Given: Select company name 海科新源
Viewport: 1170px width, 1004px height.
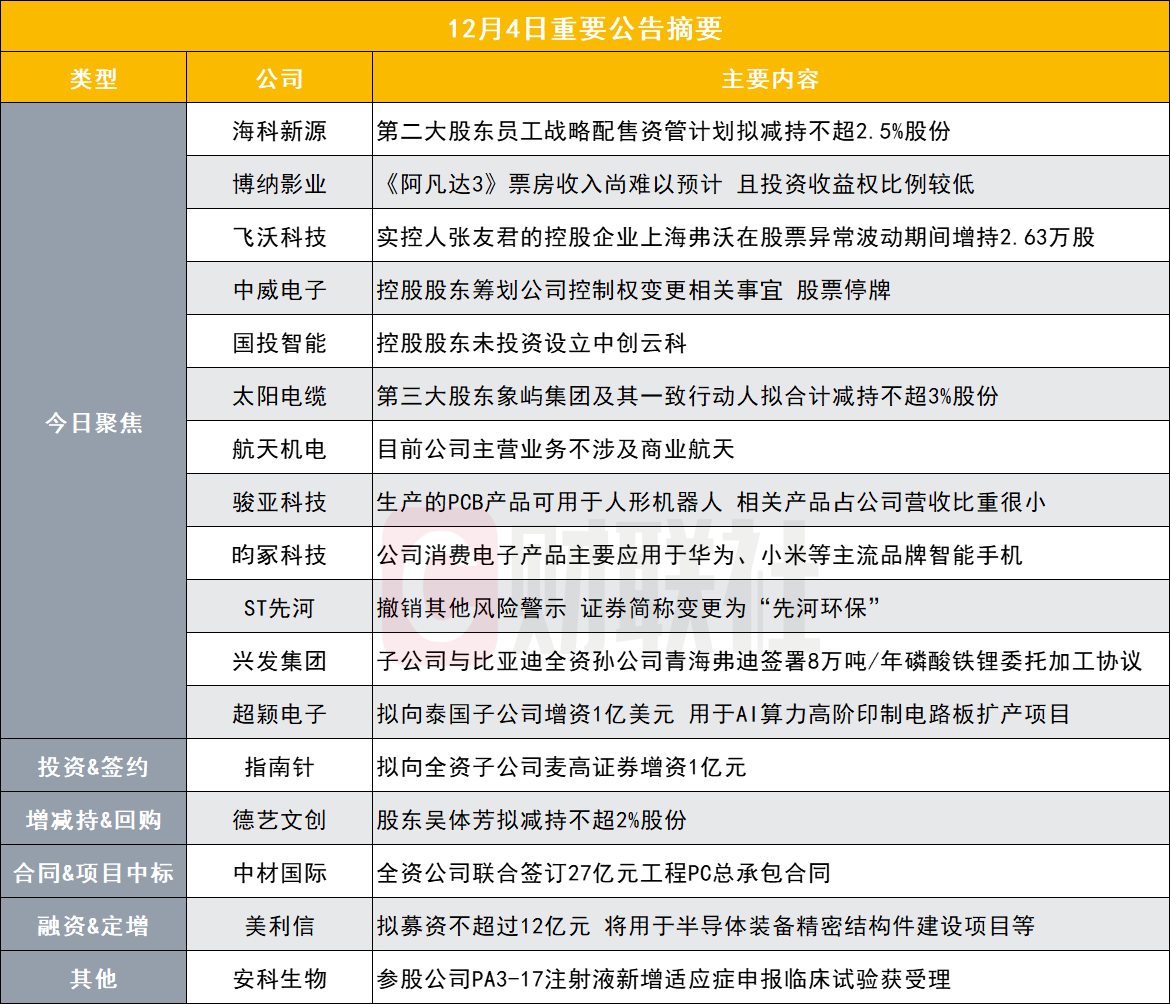Looking at the screenshot, I should (279, 131).
